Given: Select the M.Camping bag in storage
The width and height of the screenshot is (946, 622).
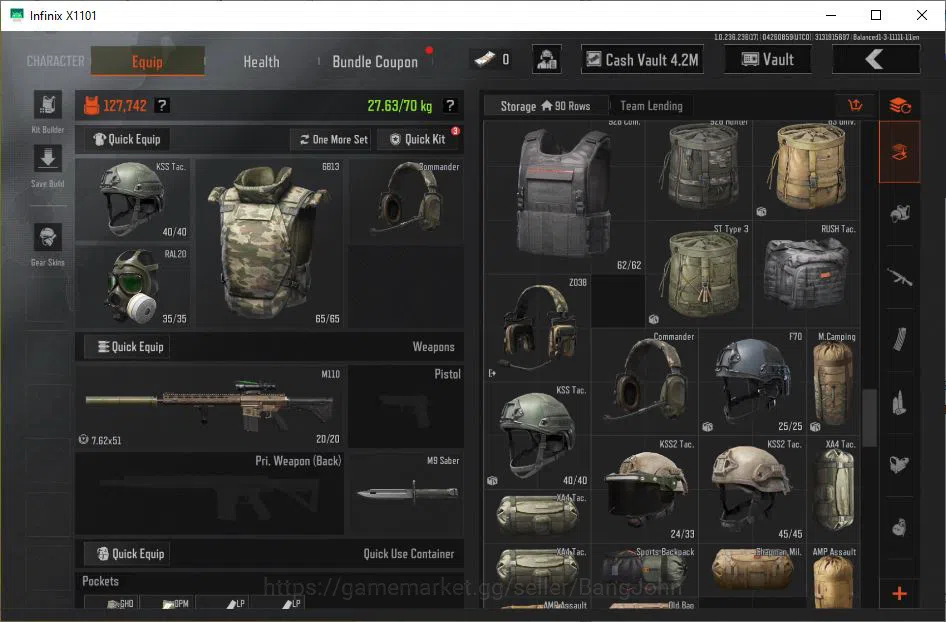Looking at the screenshot, I should tap(834, 382).
